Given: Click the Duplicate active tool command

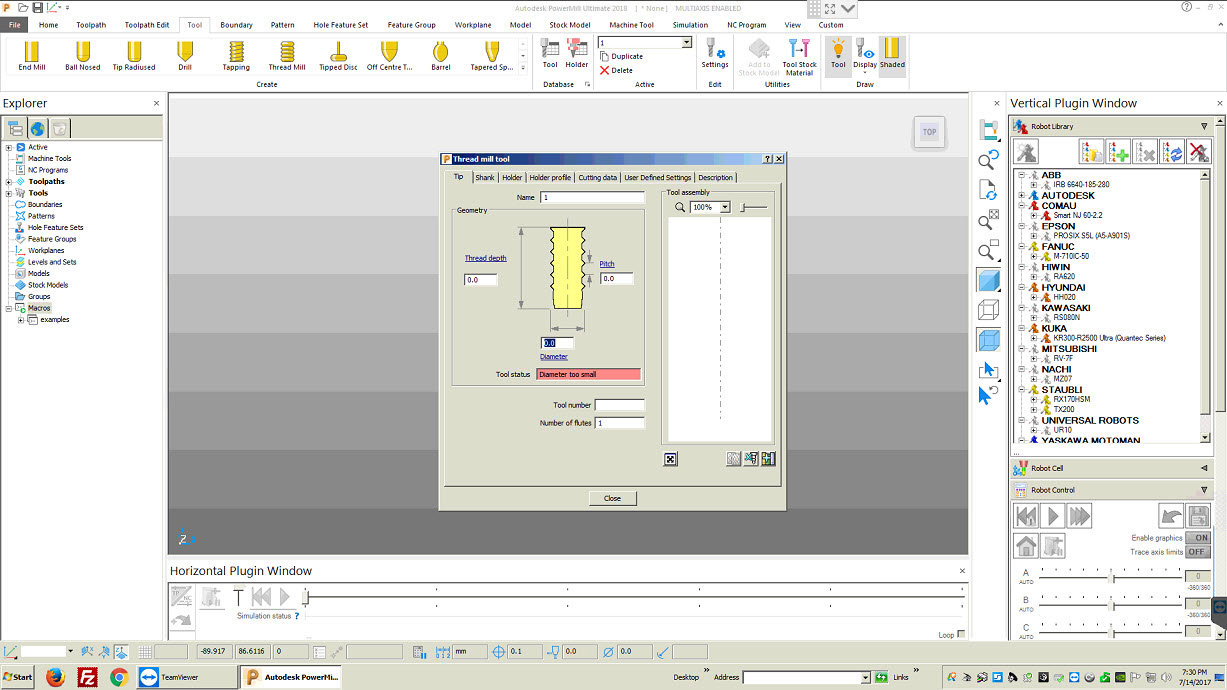Looking at the screenshot, I should point(622,57).
